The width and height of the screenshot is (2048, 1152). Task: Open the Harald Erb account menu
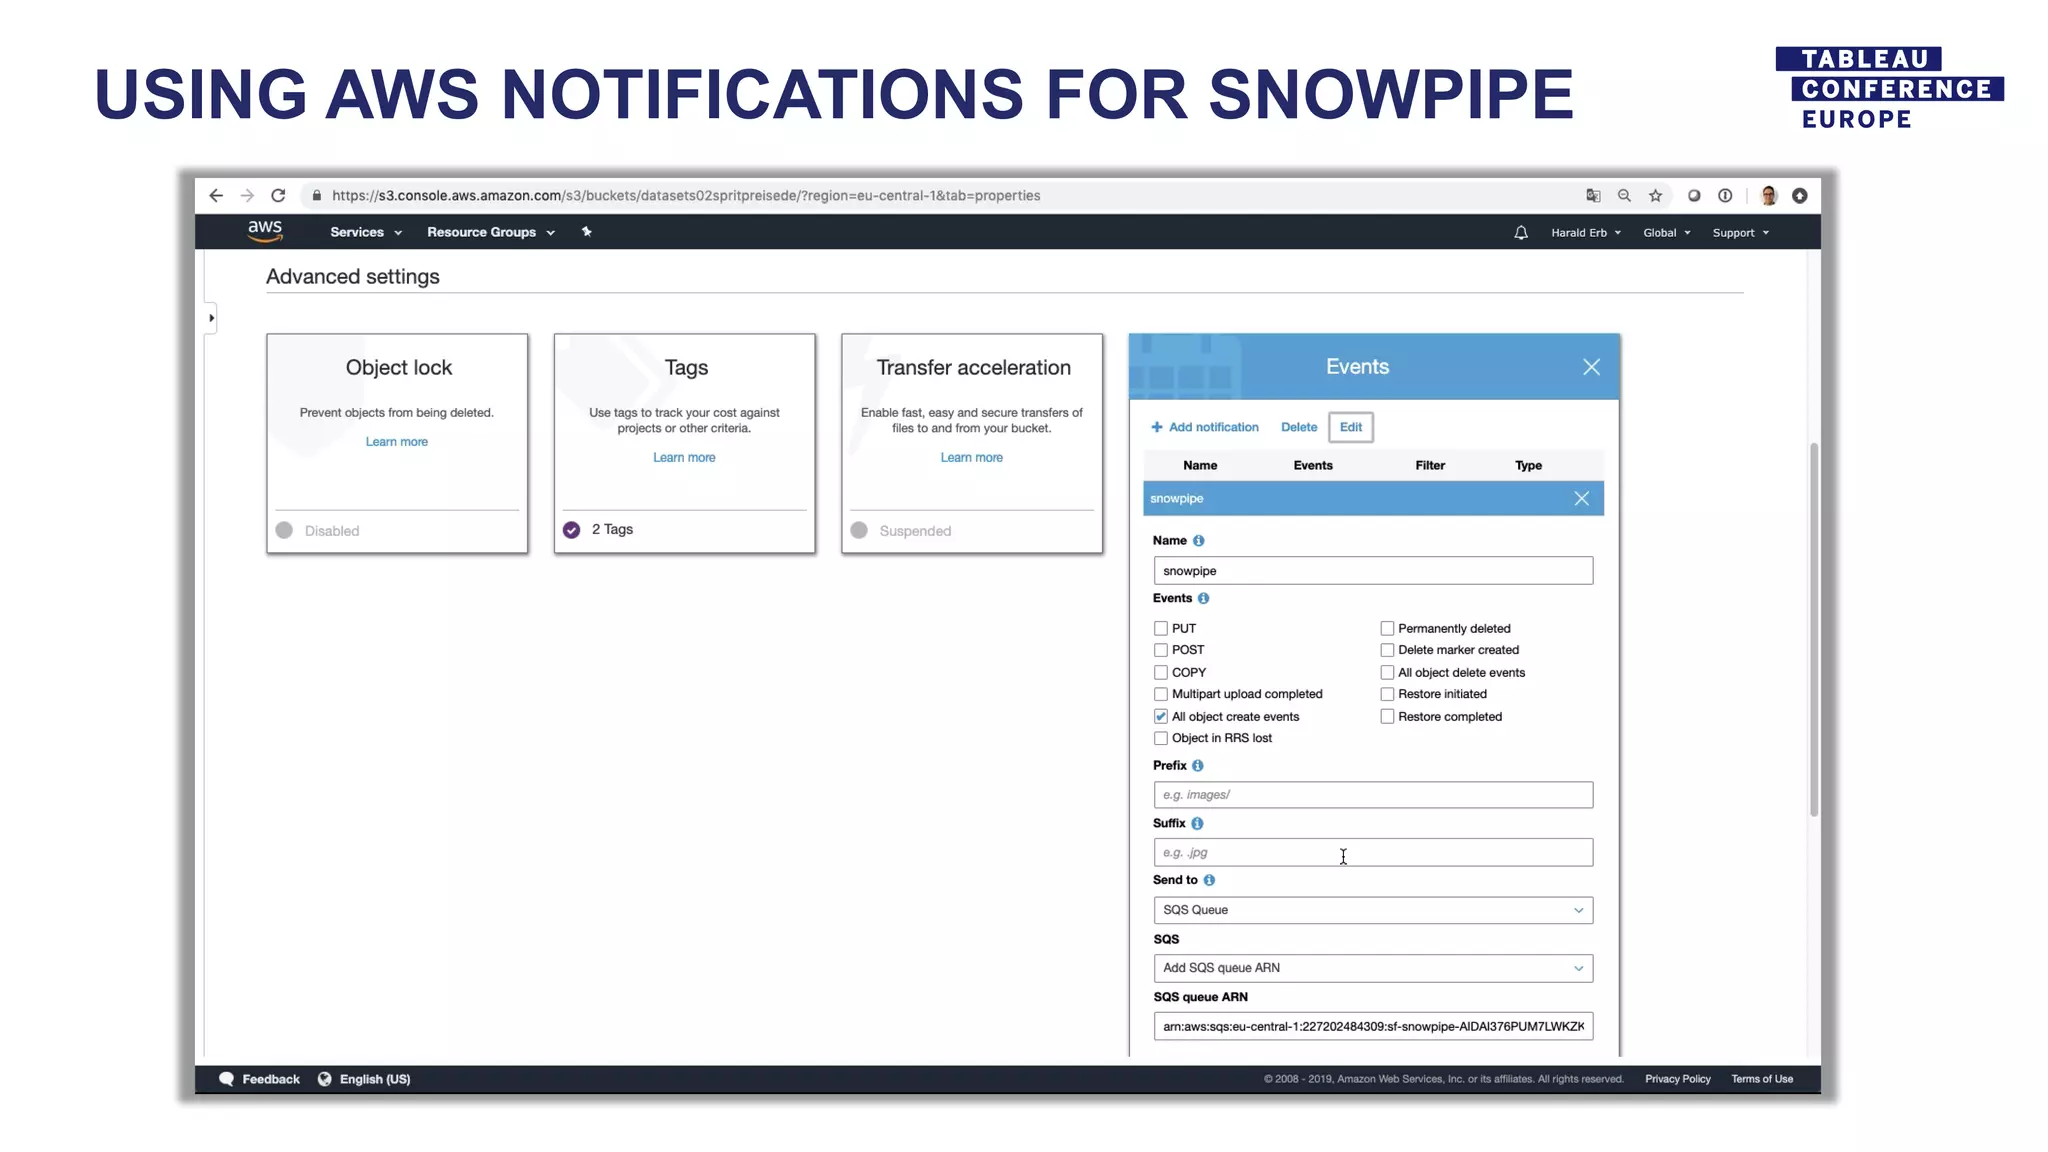pos(1586,233)
